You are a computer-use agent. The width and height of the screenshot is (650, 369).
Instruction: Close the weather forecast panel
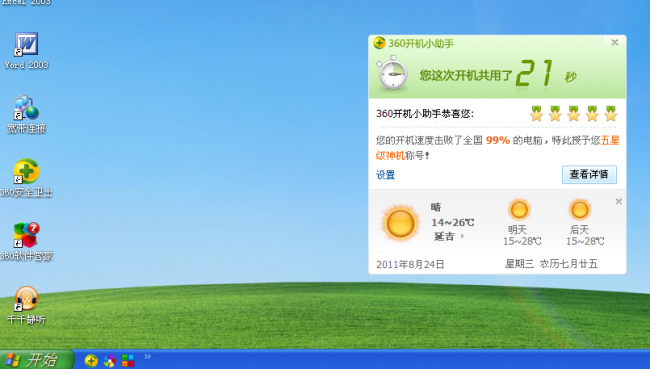618,201
